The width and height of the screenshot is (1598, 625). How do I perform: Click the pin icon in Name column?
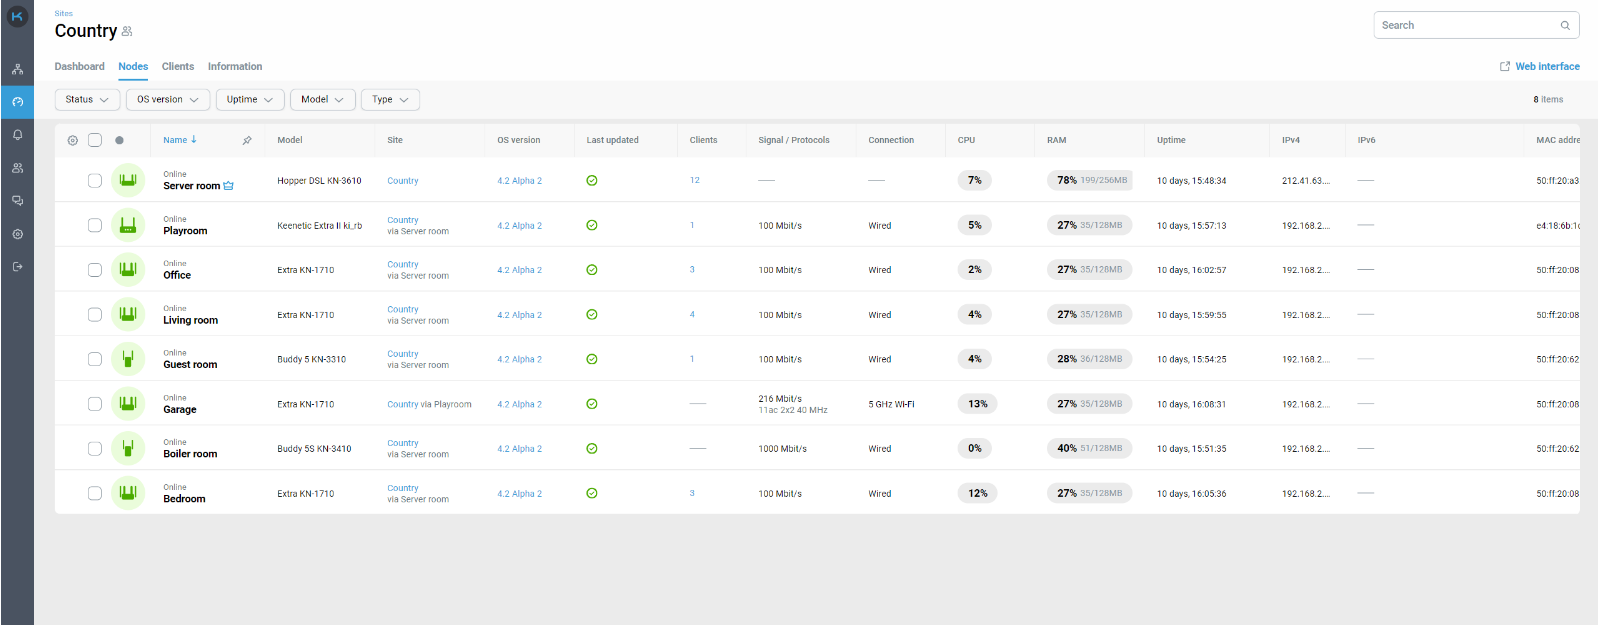(247, 140)
